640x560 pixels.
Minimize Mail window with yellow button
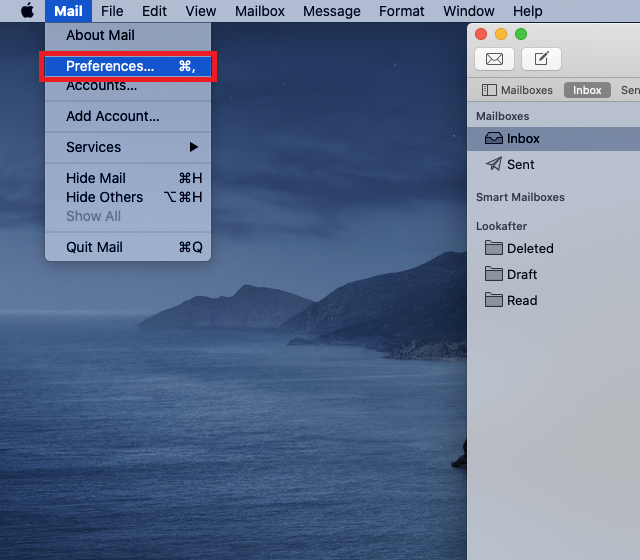coord(501,34)
